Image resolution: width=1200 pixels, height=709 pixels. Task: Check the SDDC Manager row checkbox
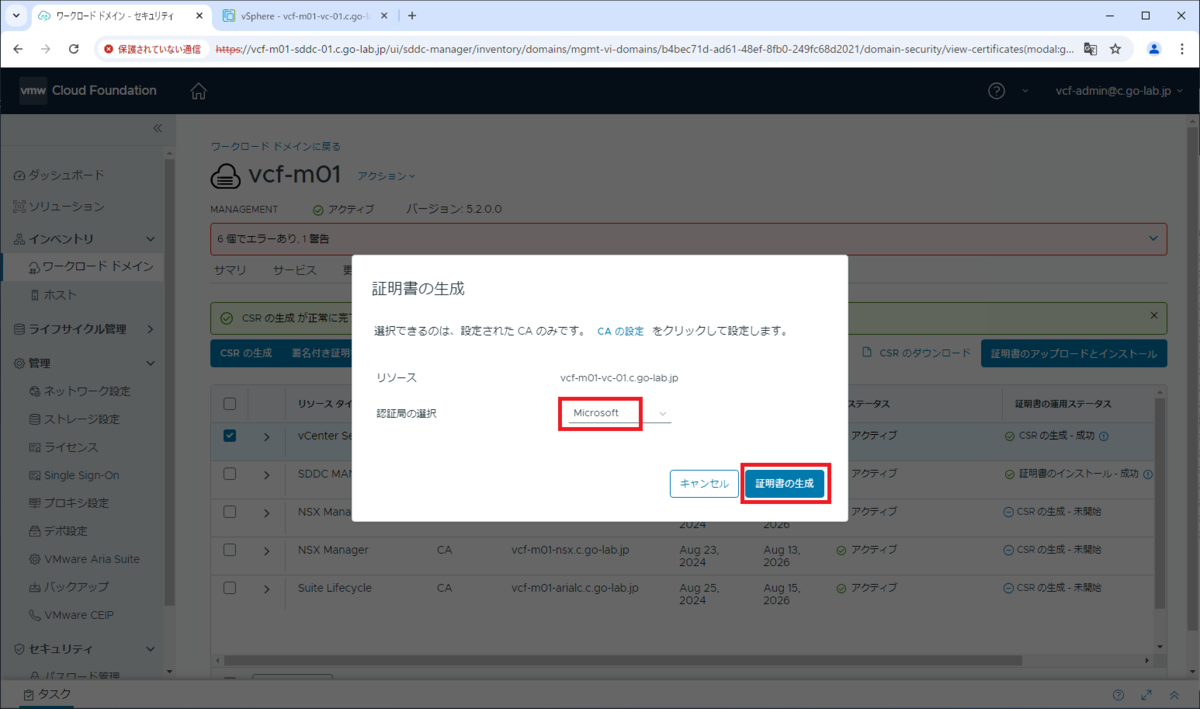click(230, 474)
